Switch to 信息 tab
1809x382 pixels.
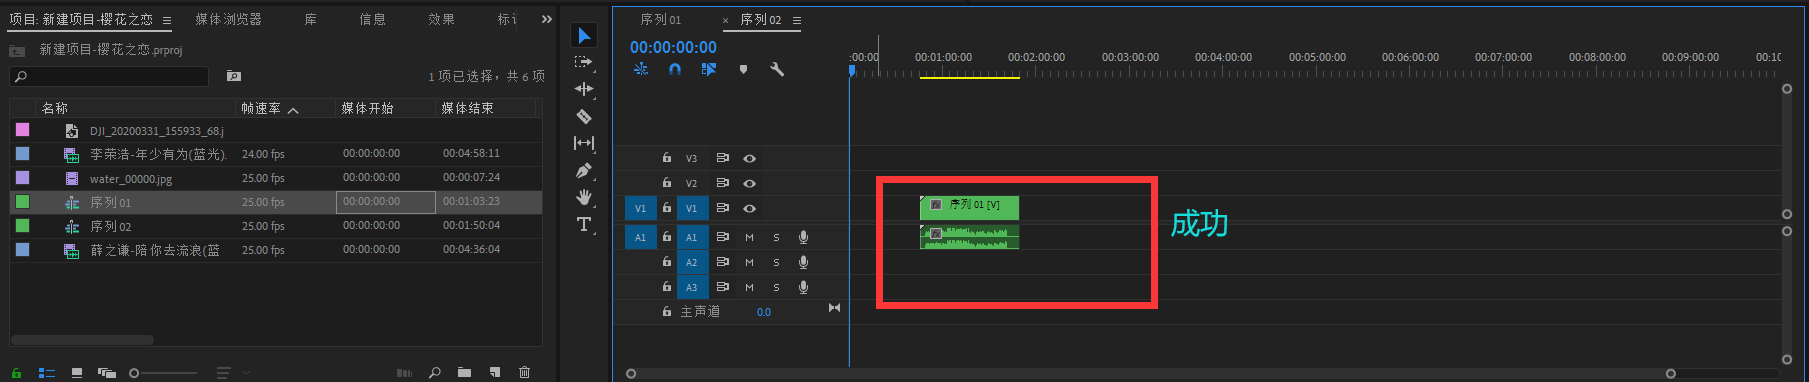(x=373, y=19)
